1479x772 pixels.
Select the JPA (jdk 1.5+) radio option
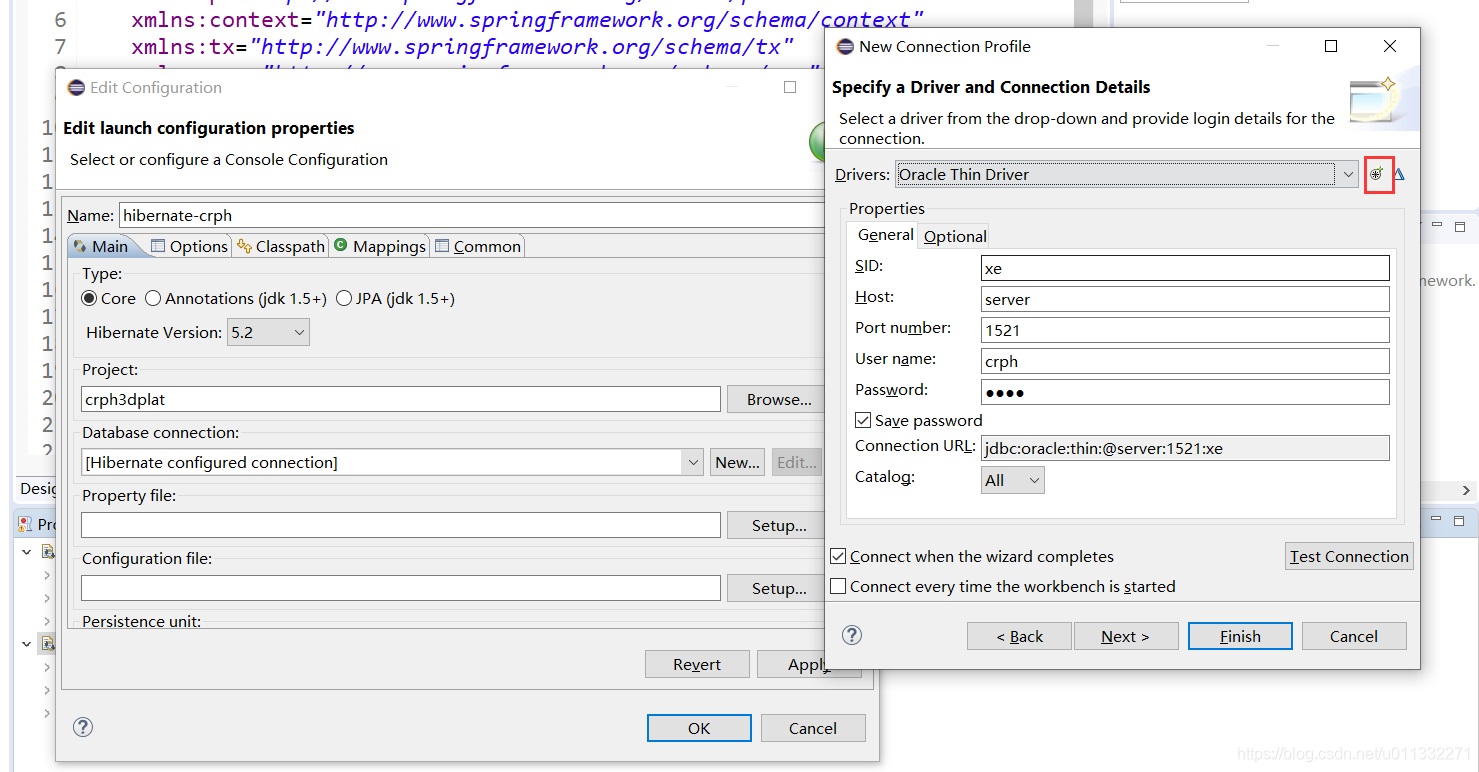[344, 298]
